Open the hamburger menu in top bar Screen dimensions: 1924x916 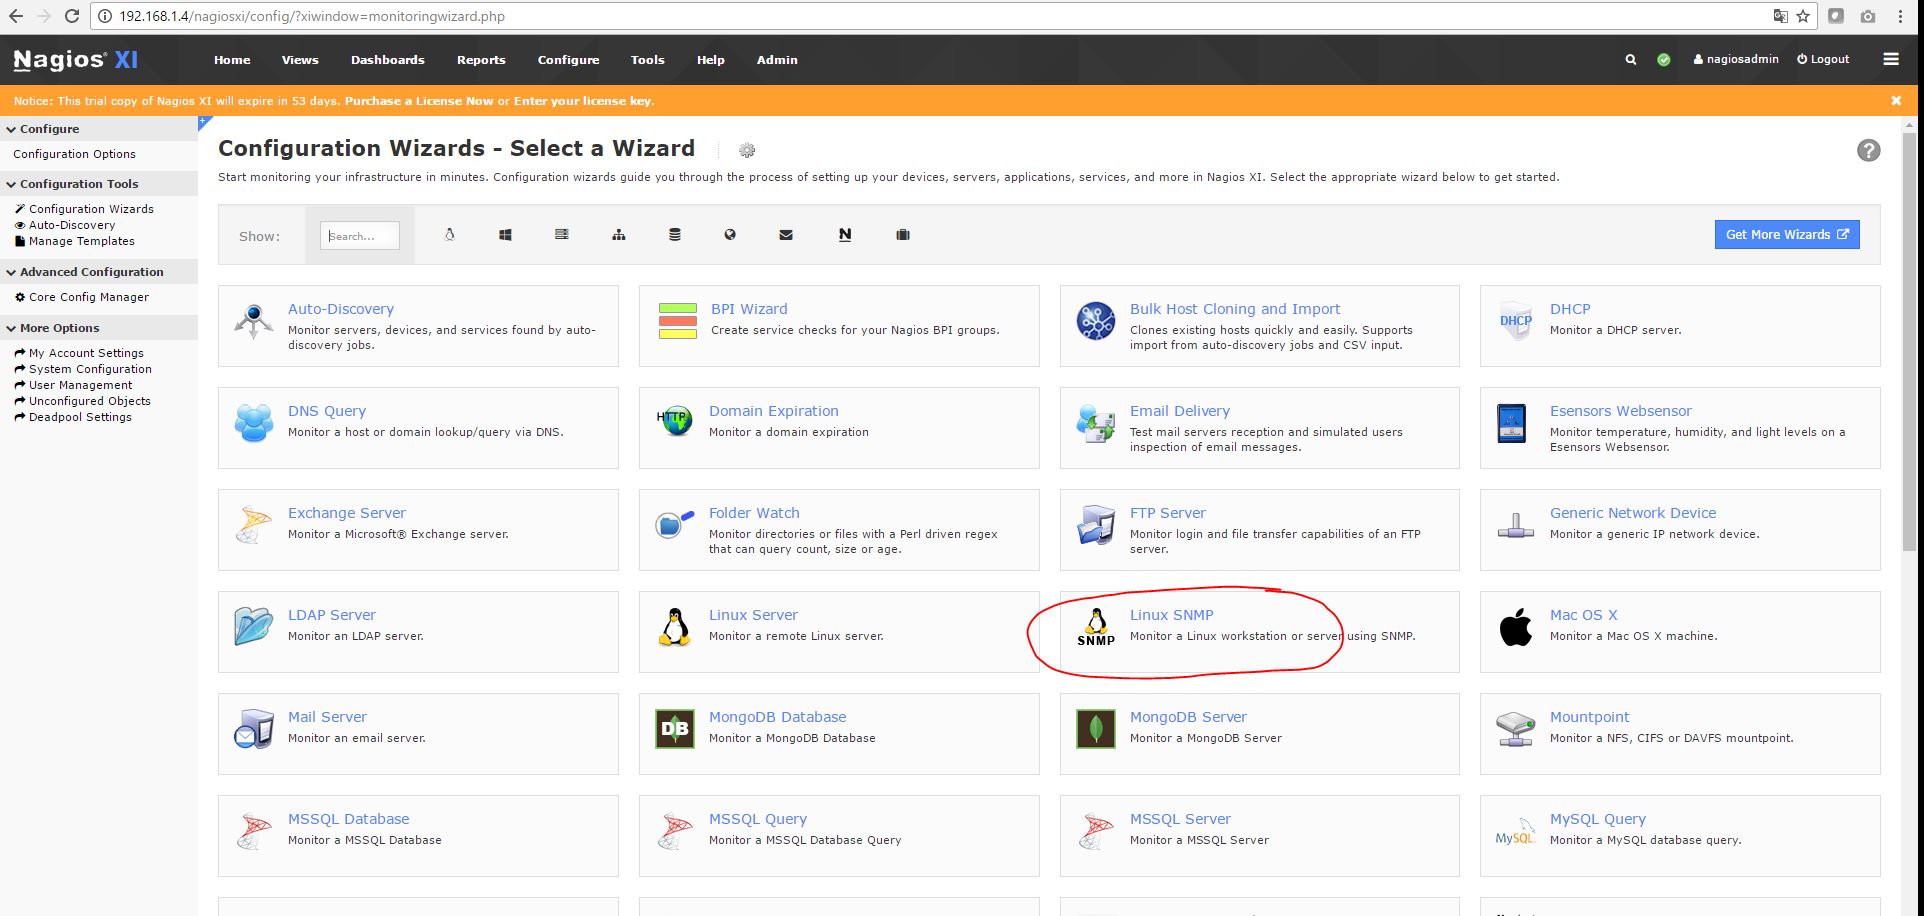[1890, 60]
